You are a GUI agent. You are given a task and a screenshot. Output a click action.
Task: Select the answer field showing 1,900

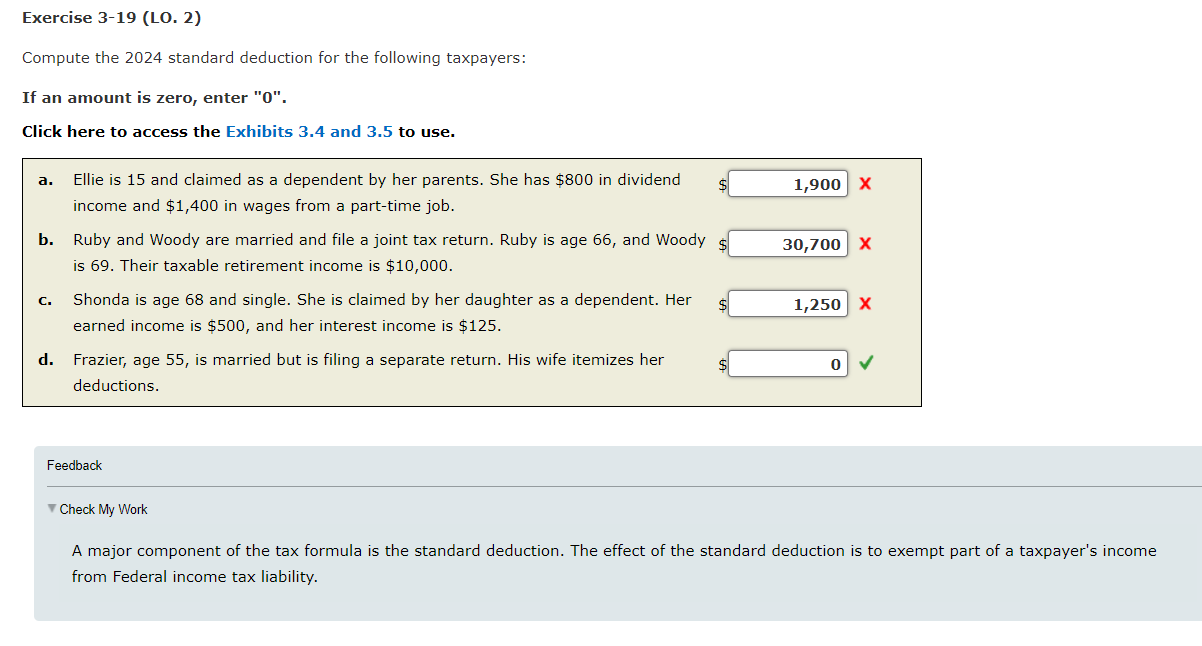[788, 184]
